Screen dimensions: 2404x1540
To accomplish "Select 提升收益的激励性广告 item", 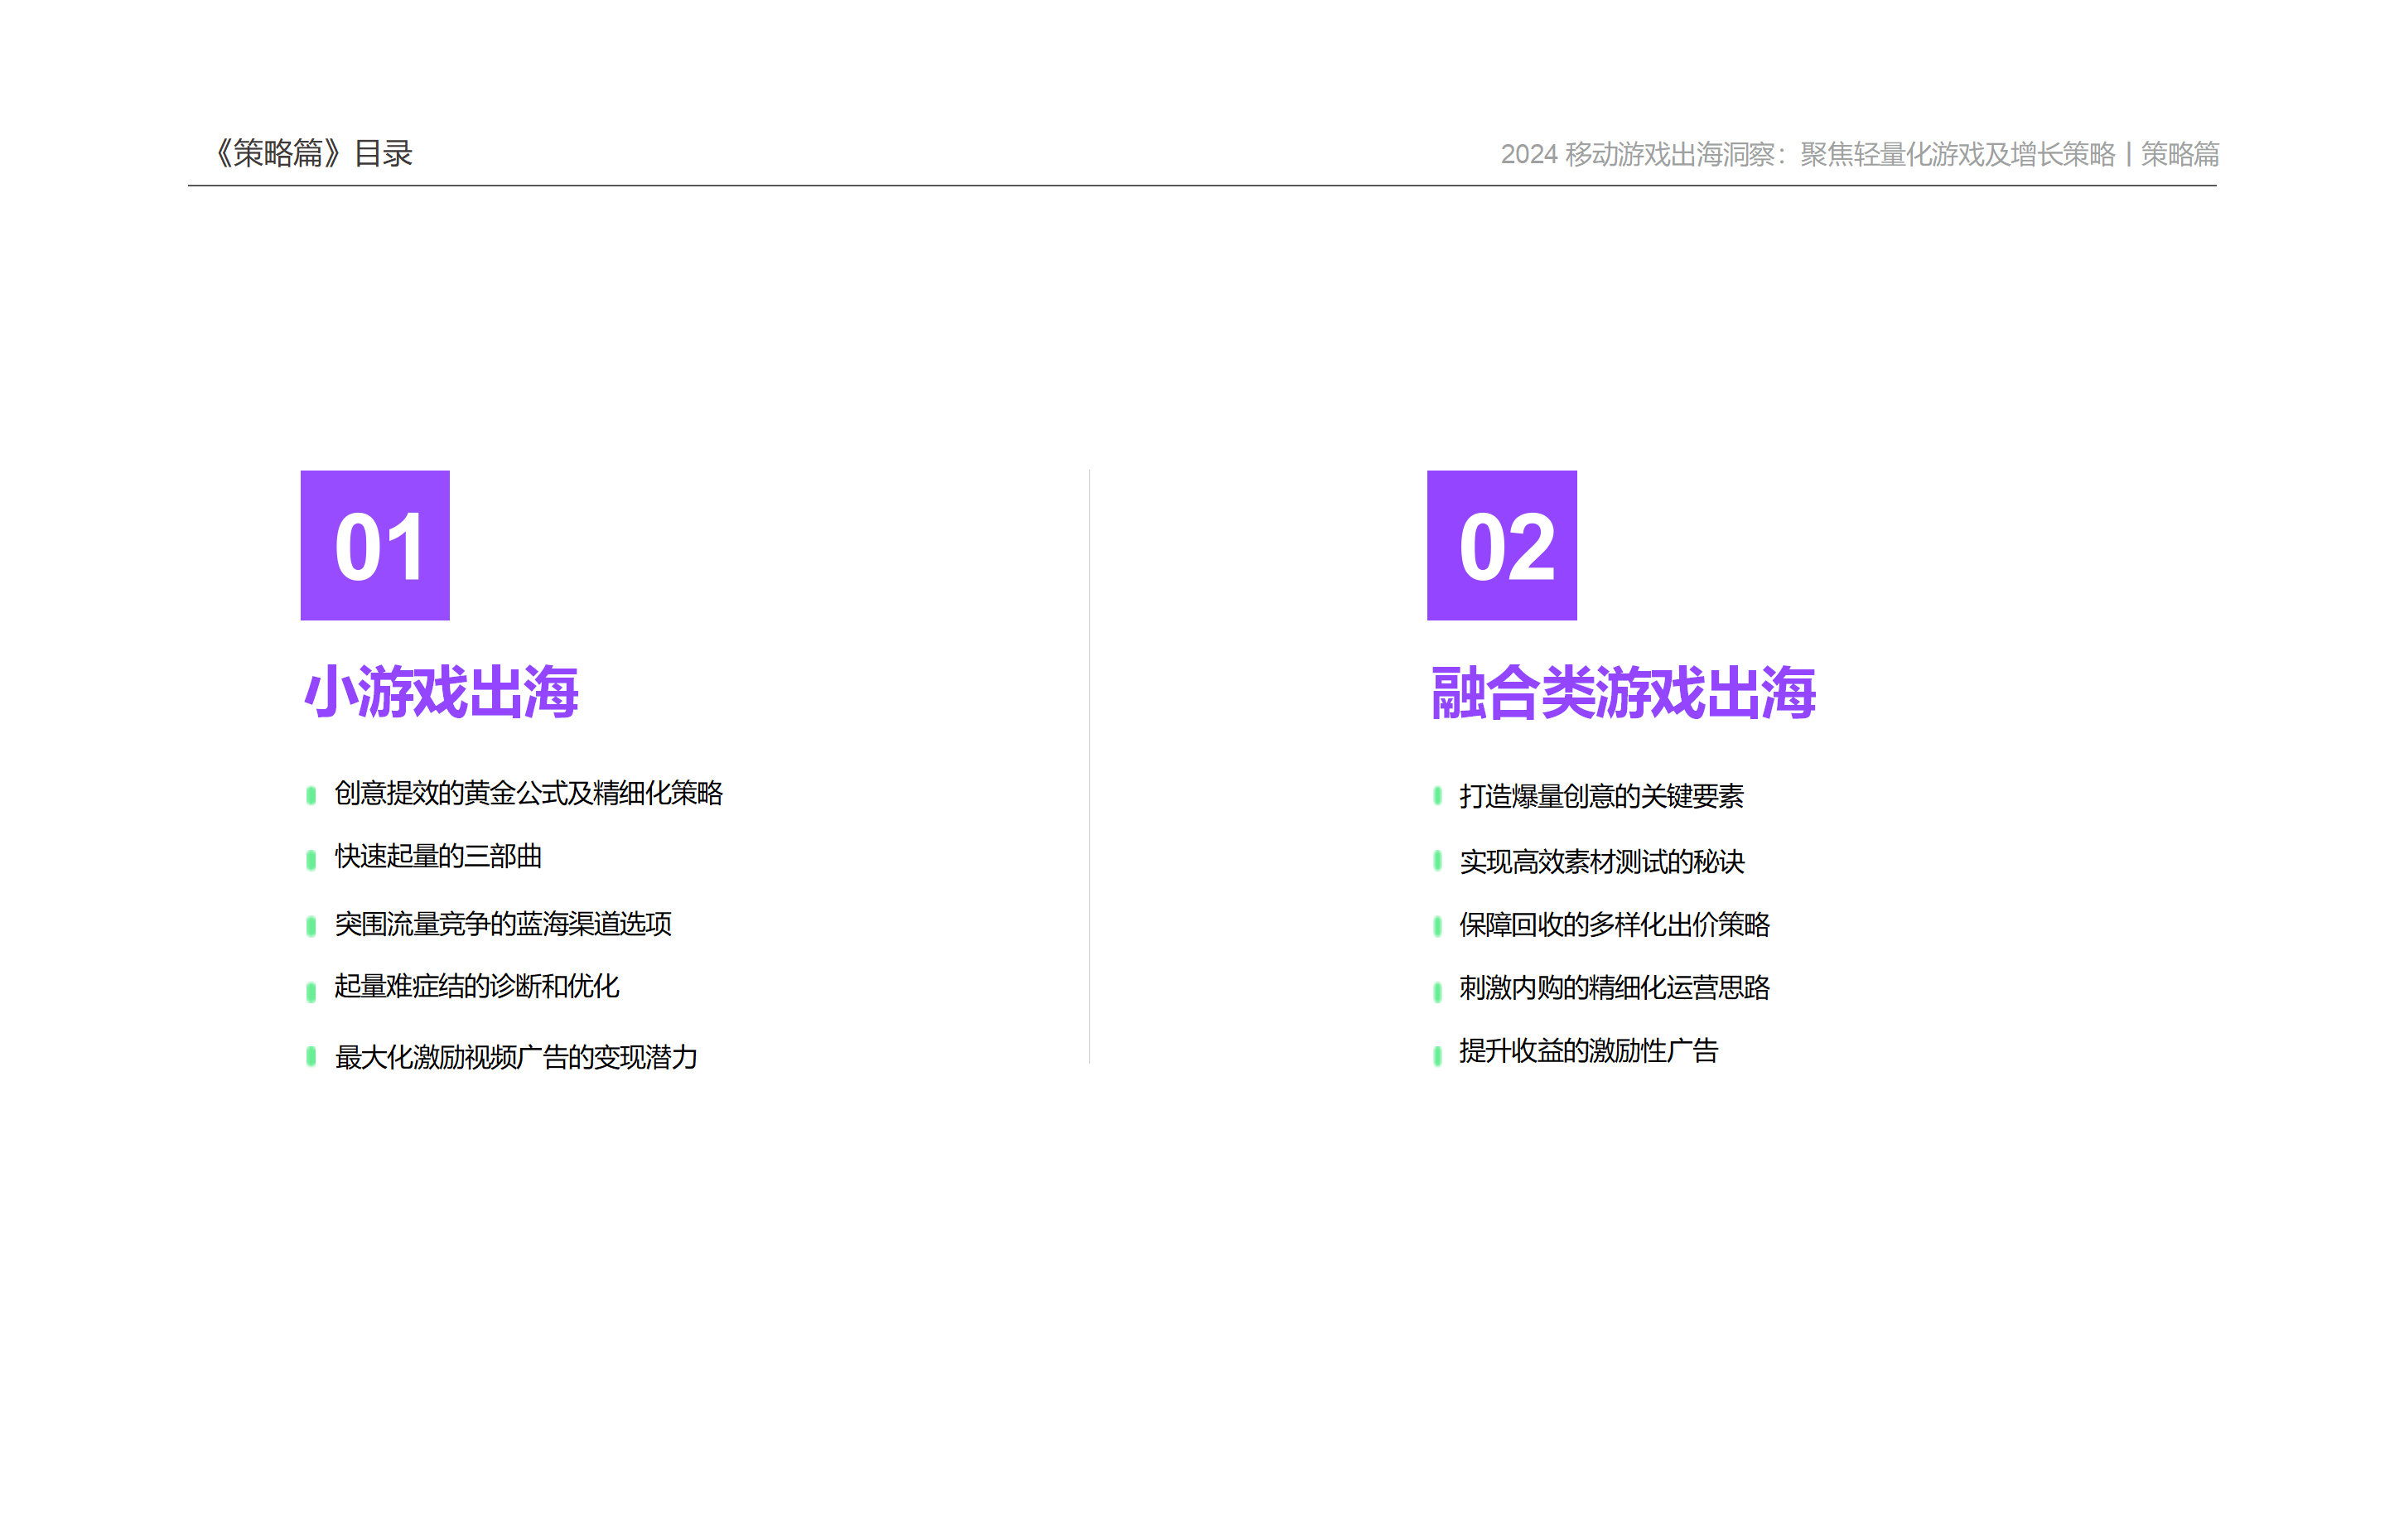I will (1588, 1050).
